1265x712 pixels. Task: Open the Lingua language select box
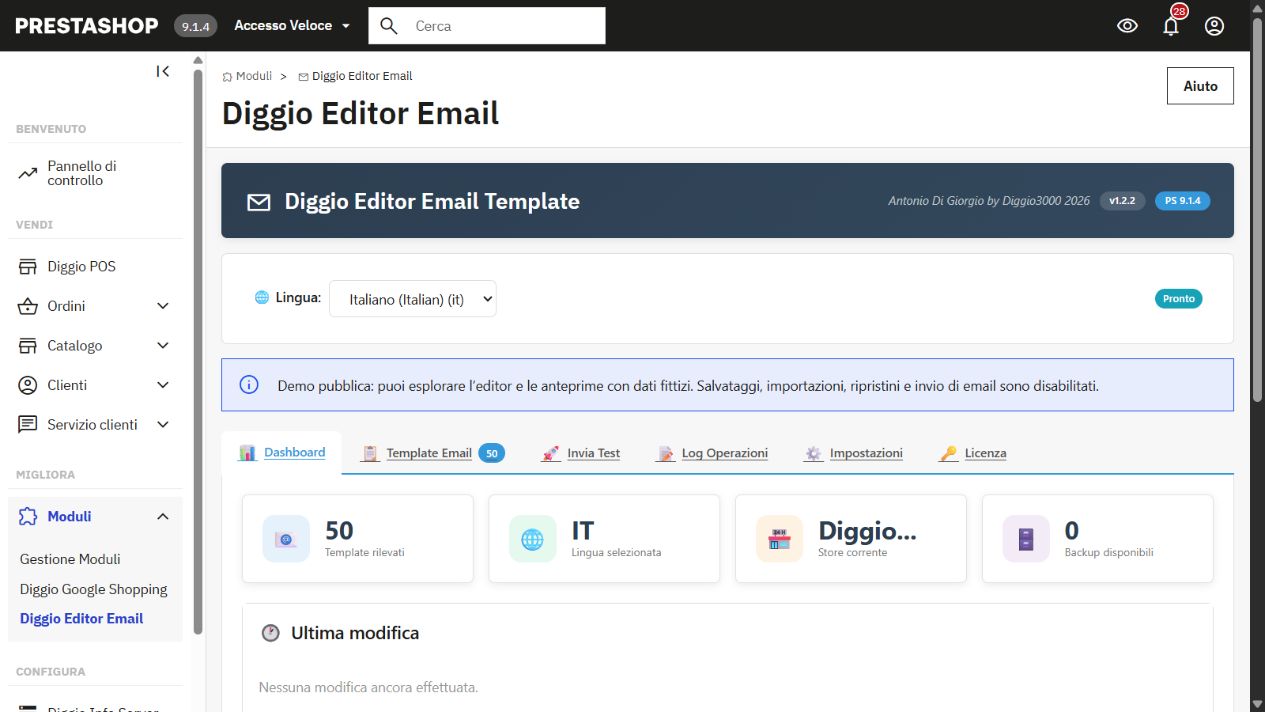[413, 299]
